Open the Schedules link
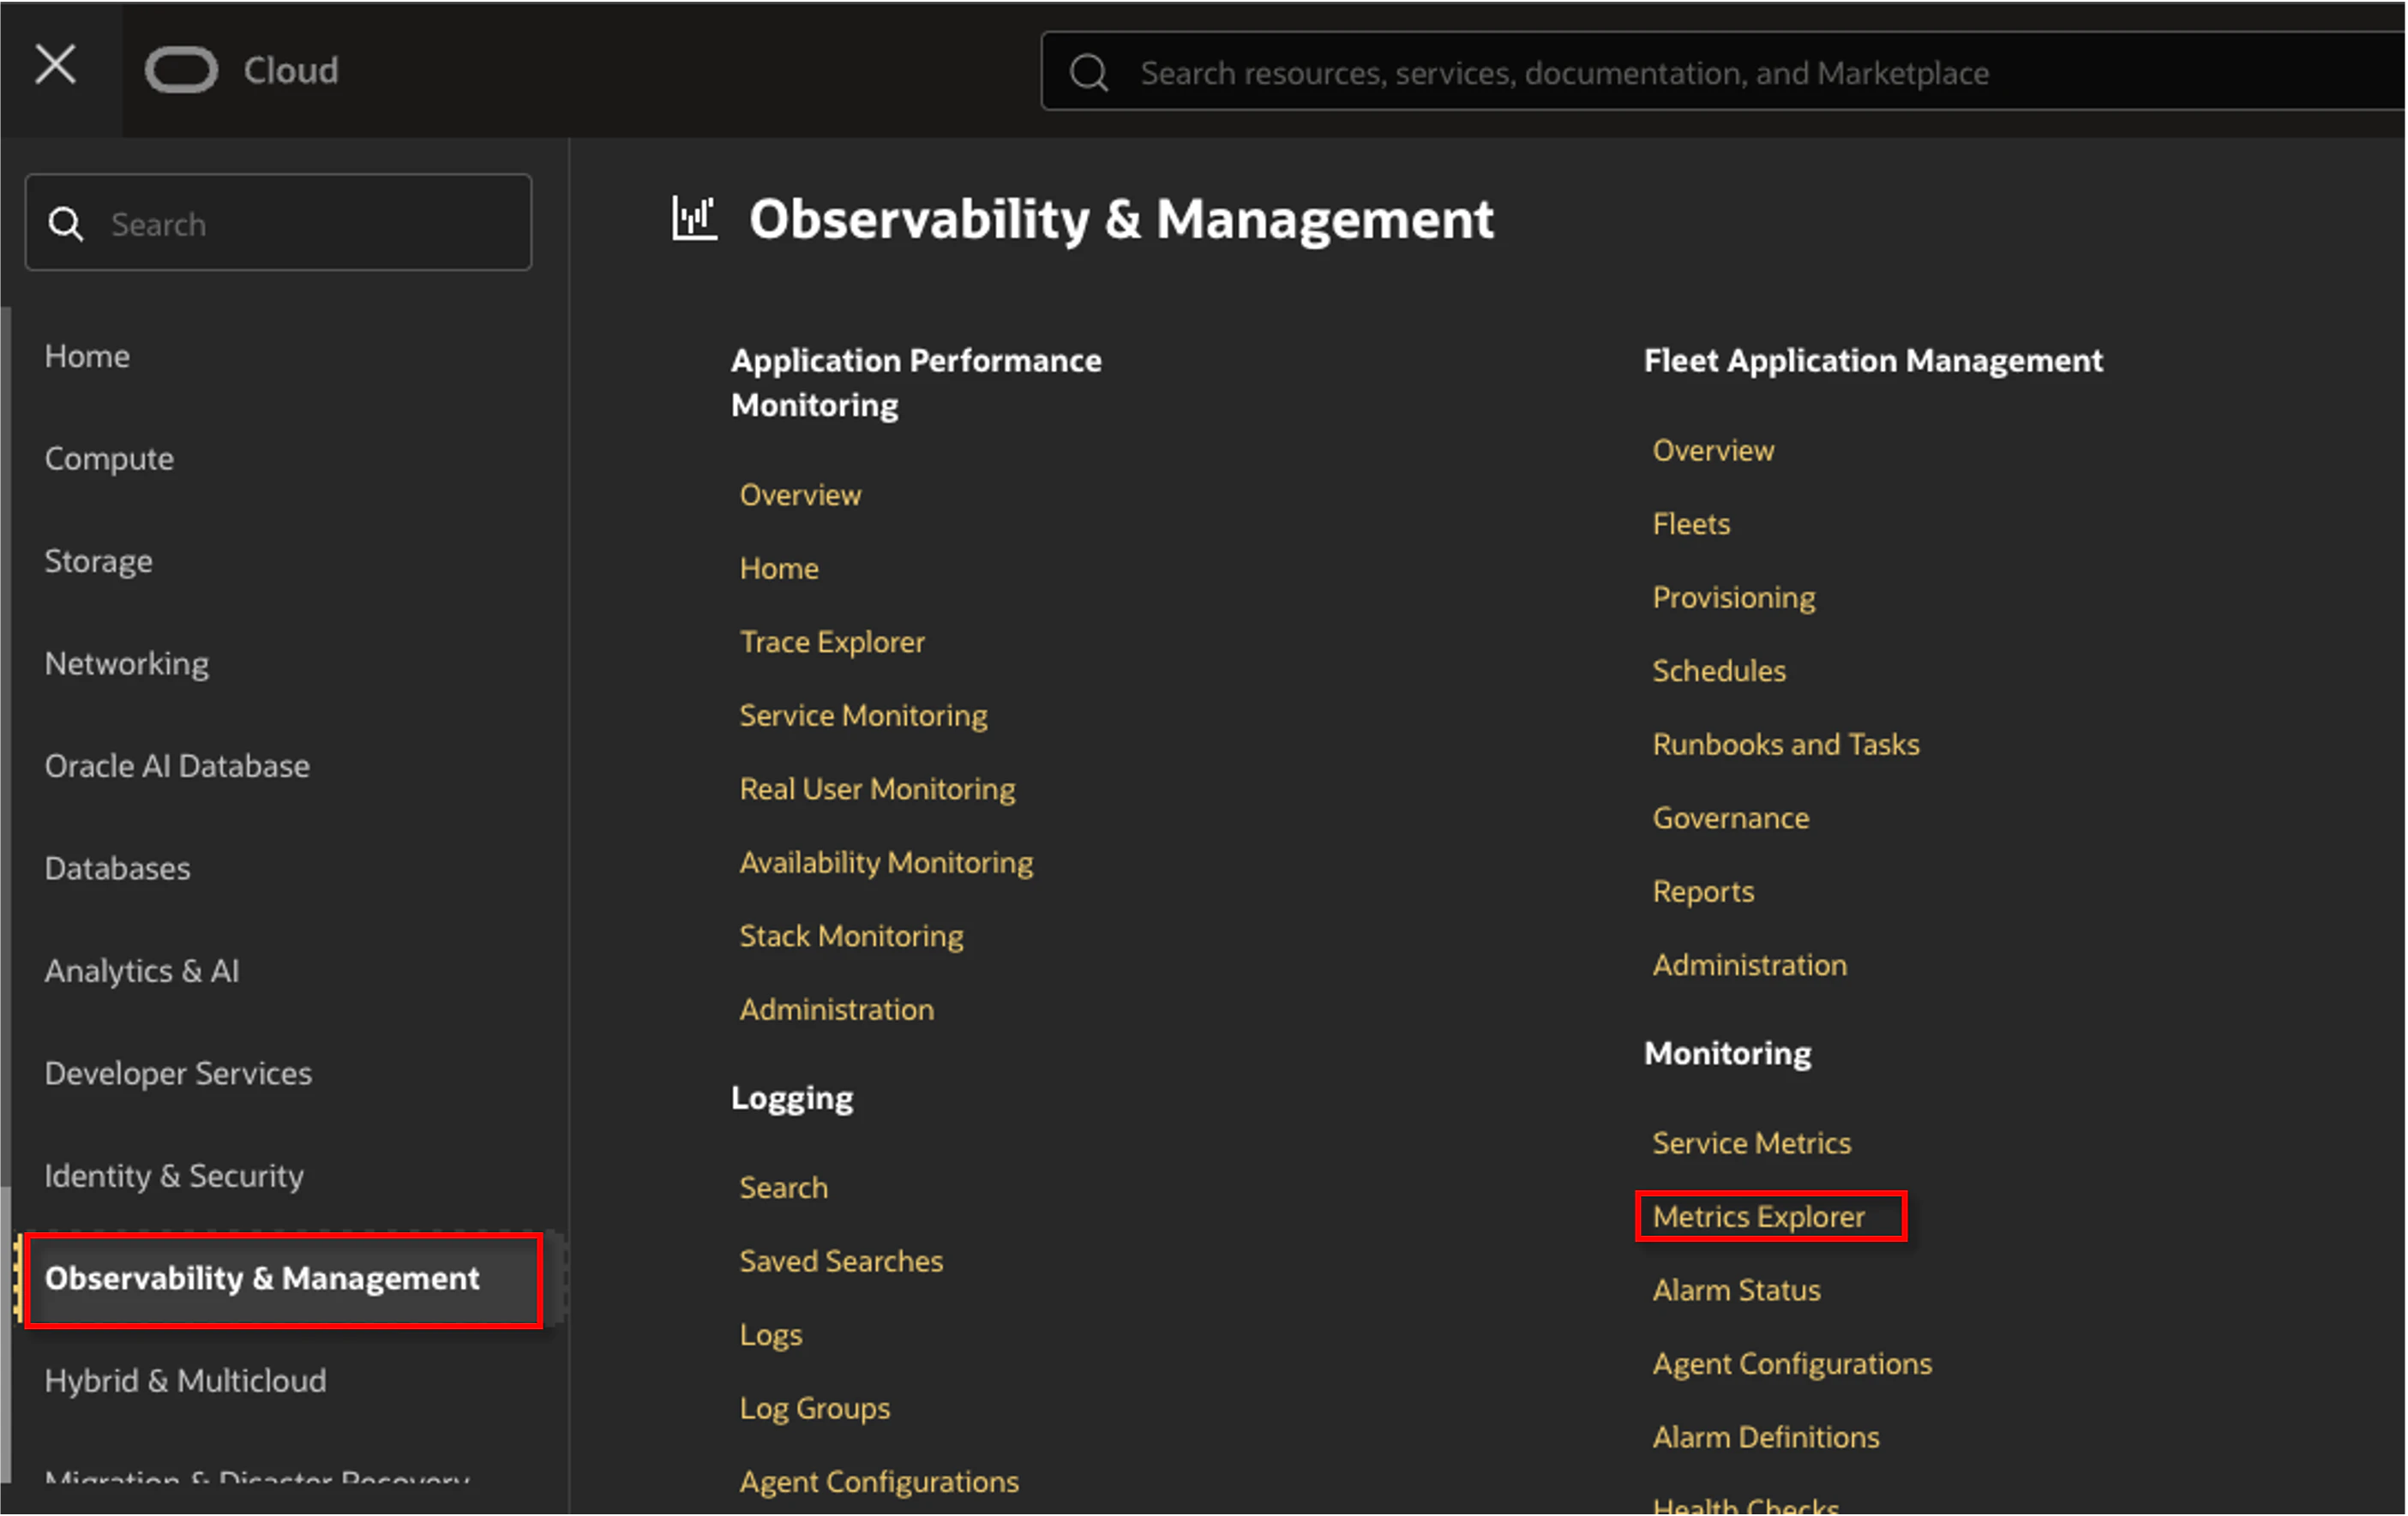 pyautogui.click(x=1719, y=671)
